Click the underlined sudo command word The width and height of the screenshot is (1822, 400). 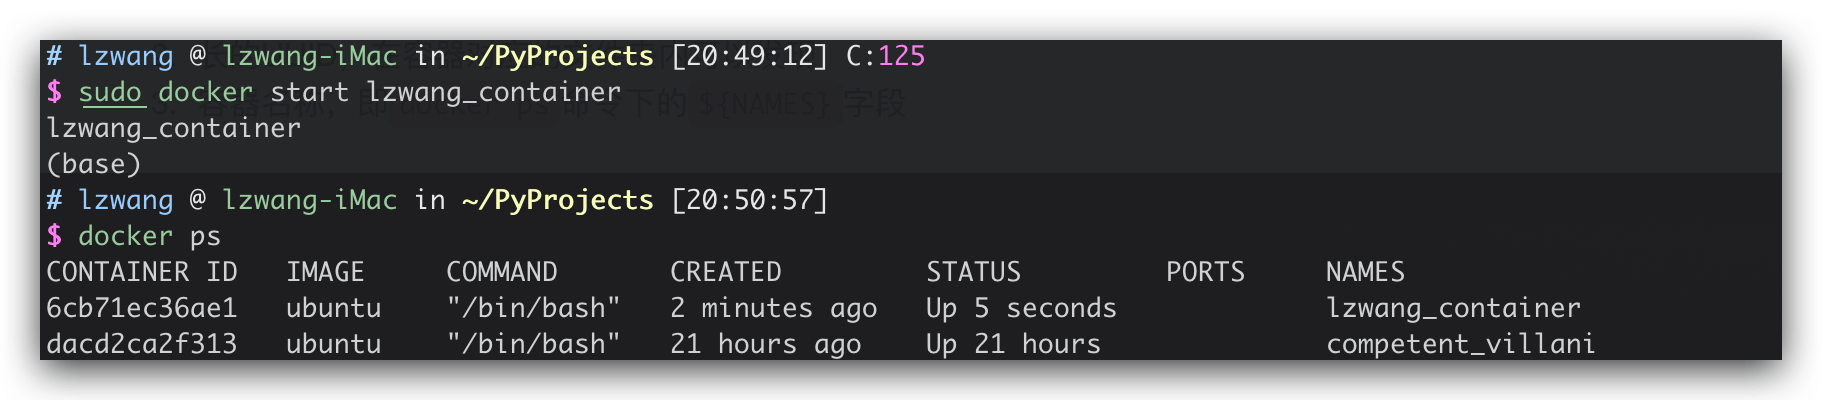pos(110,92)
